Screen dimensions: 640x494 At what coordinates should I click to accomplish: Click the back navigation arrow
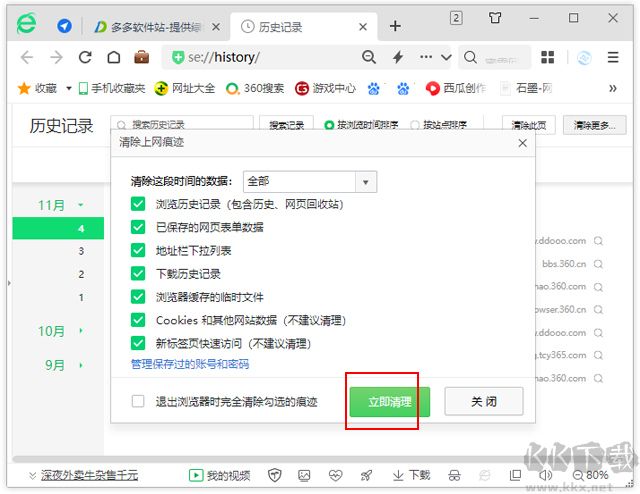click(27, 57)
